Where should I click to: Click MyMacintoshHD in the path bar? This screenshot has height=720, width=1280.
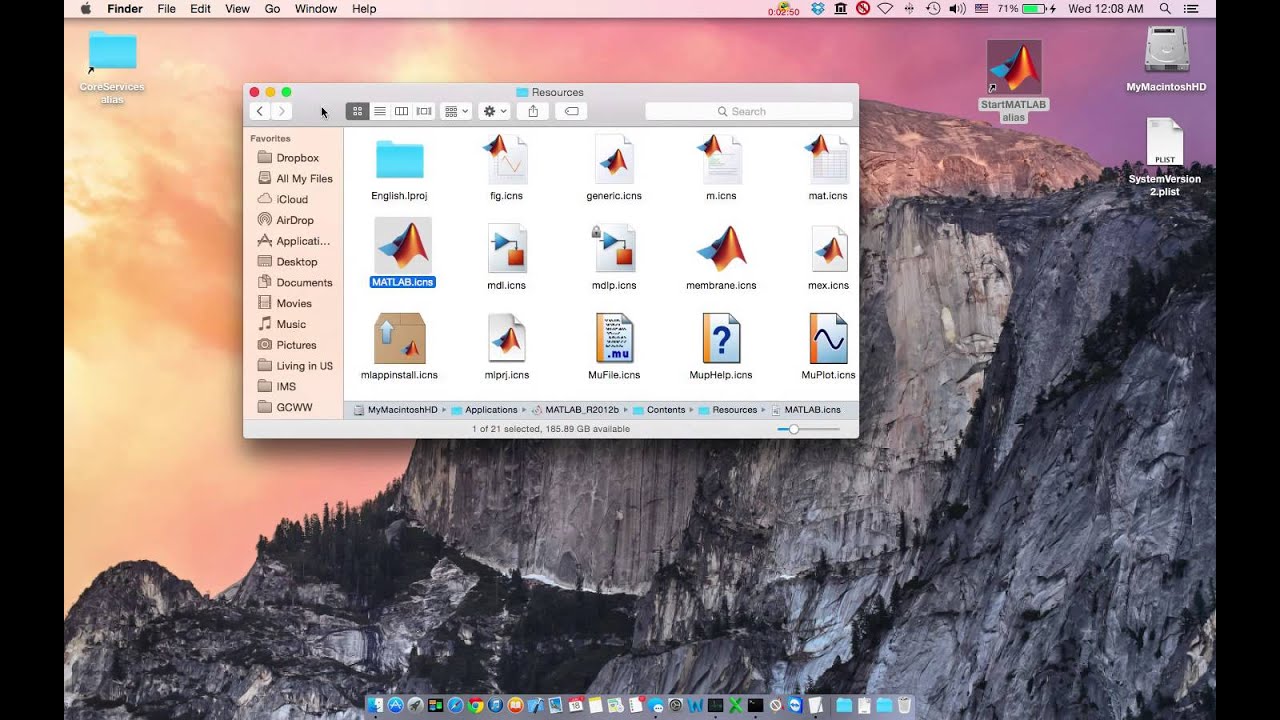coord(396,410)
